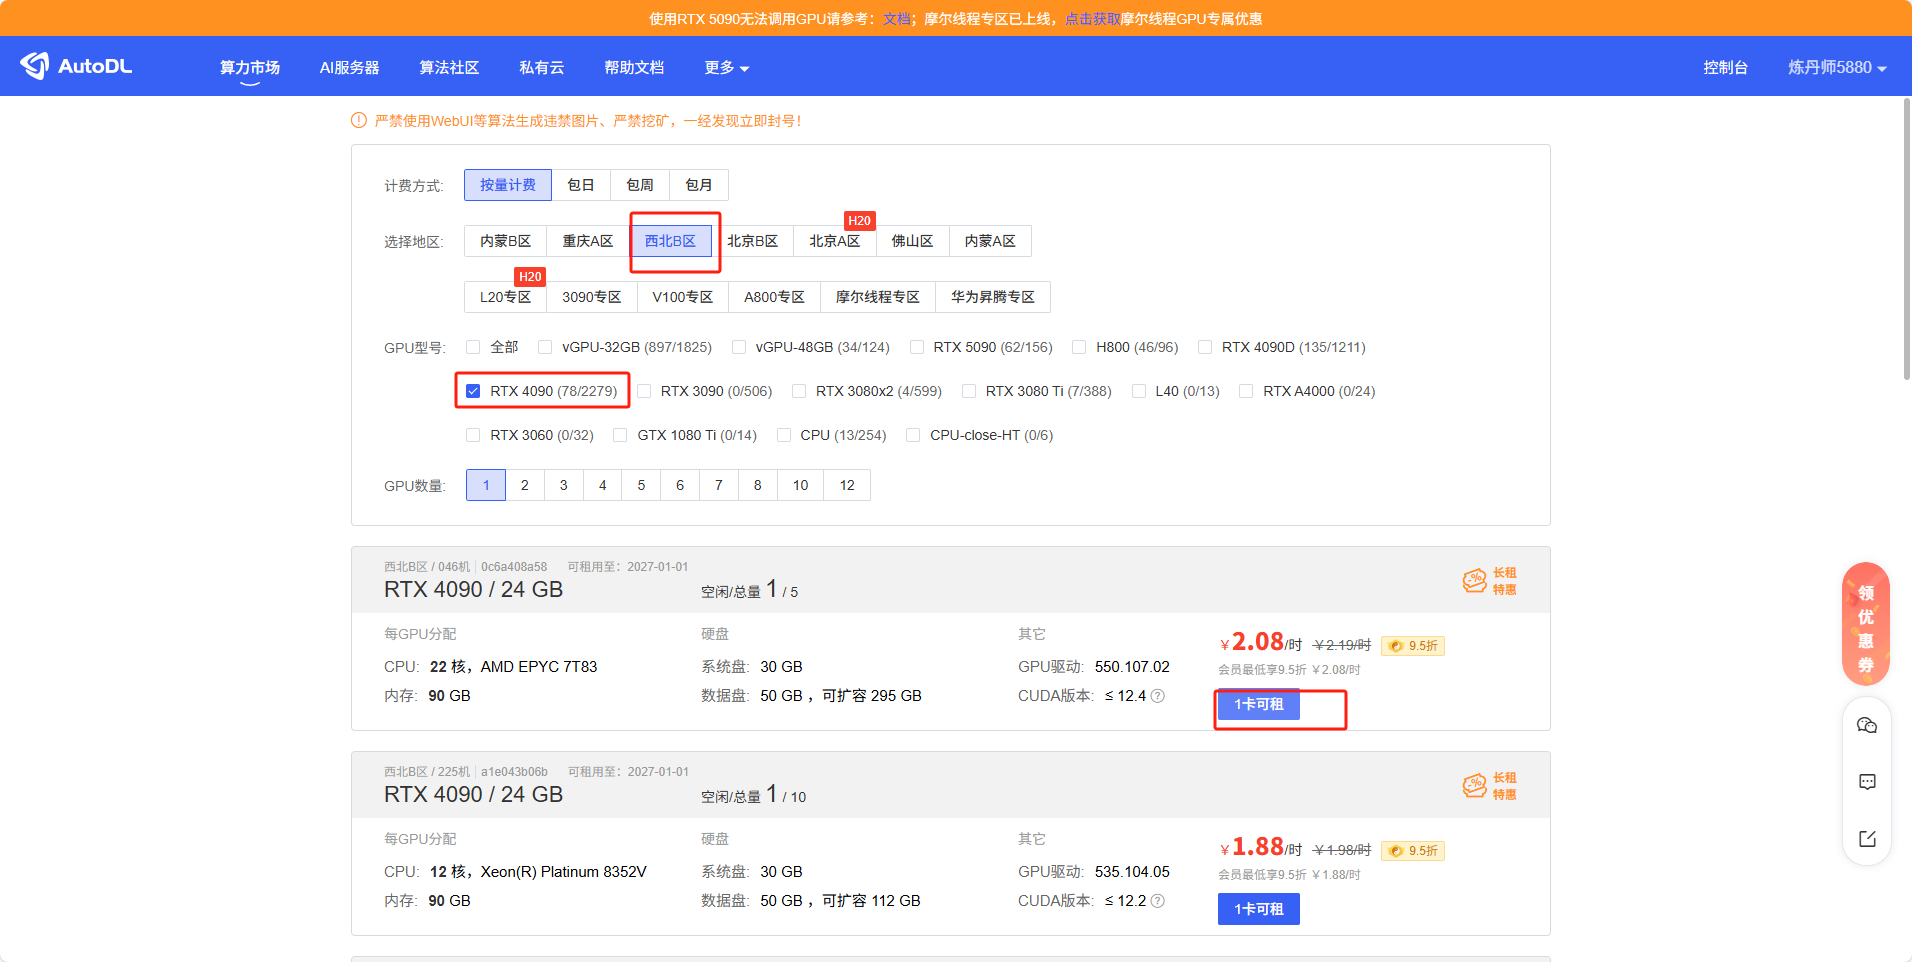This screenshot has width=1912, height=962.
Task: Check the RTX 3080x2 checkbox
Action: pyautogui.click(x=799, y=391)
